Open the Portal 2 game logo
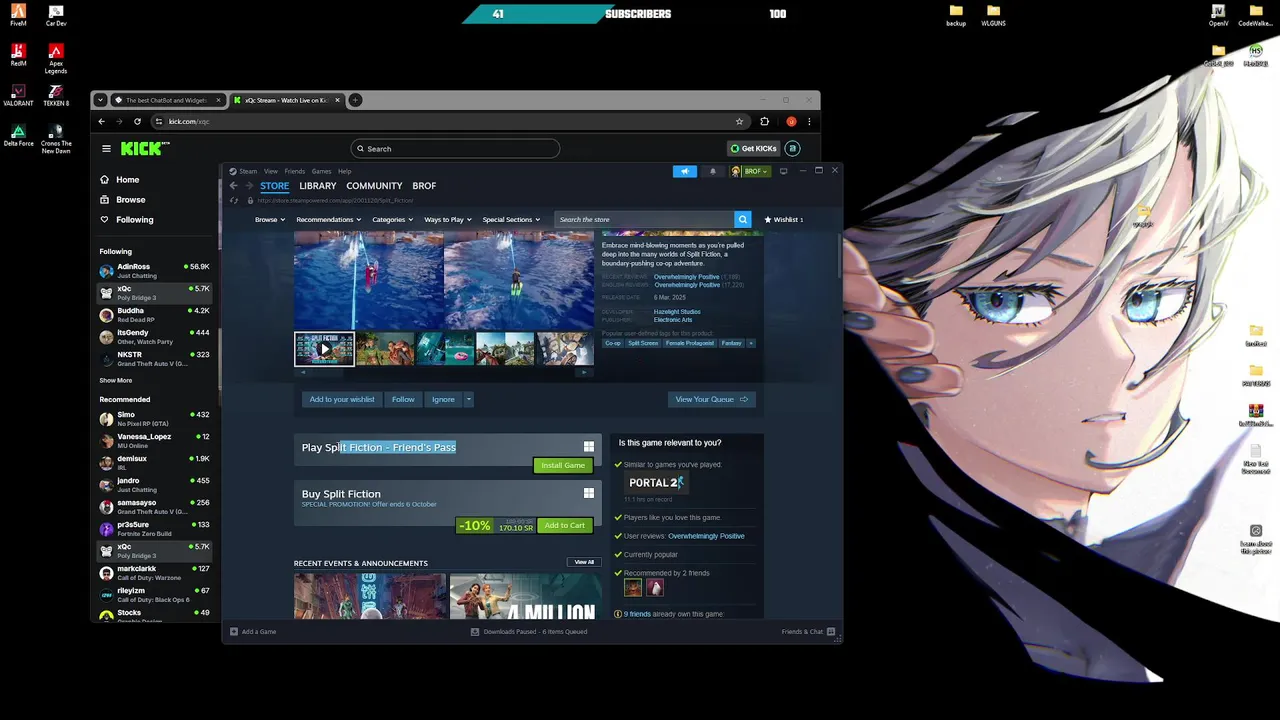The image size is (1280, 720). [656, 482]
